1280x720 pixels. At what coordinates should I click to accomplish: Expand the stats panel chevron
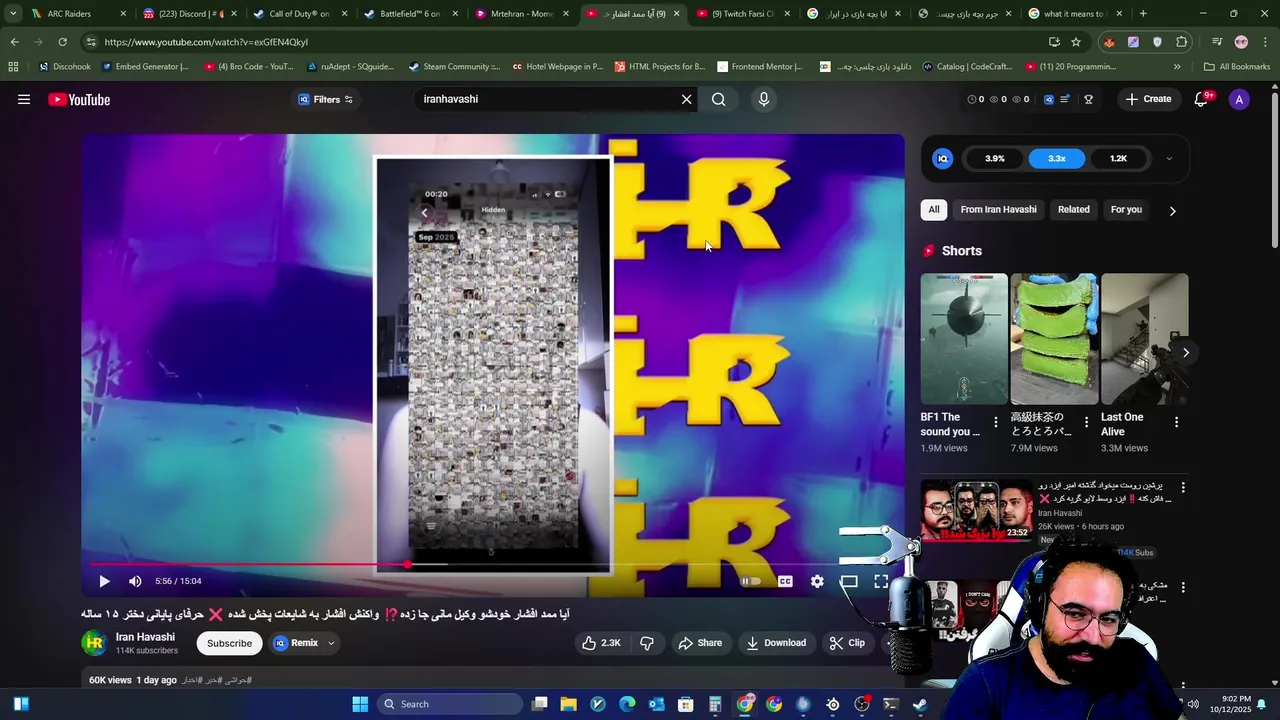pos(1169,158)
